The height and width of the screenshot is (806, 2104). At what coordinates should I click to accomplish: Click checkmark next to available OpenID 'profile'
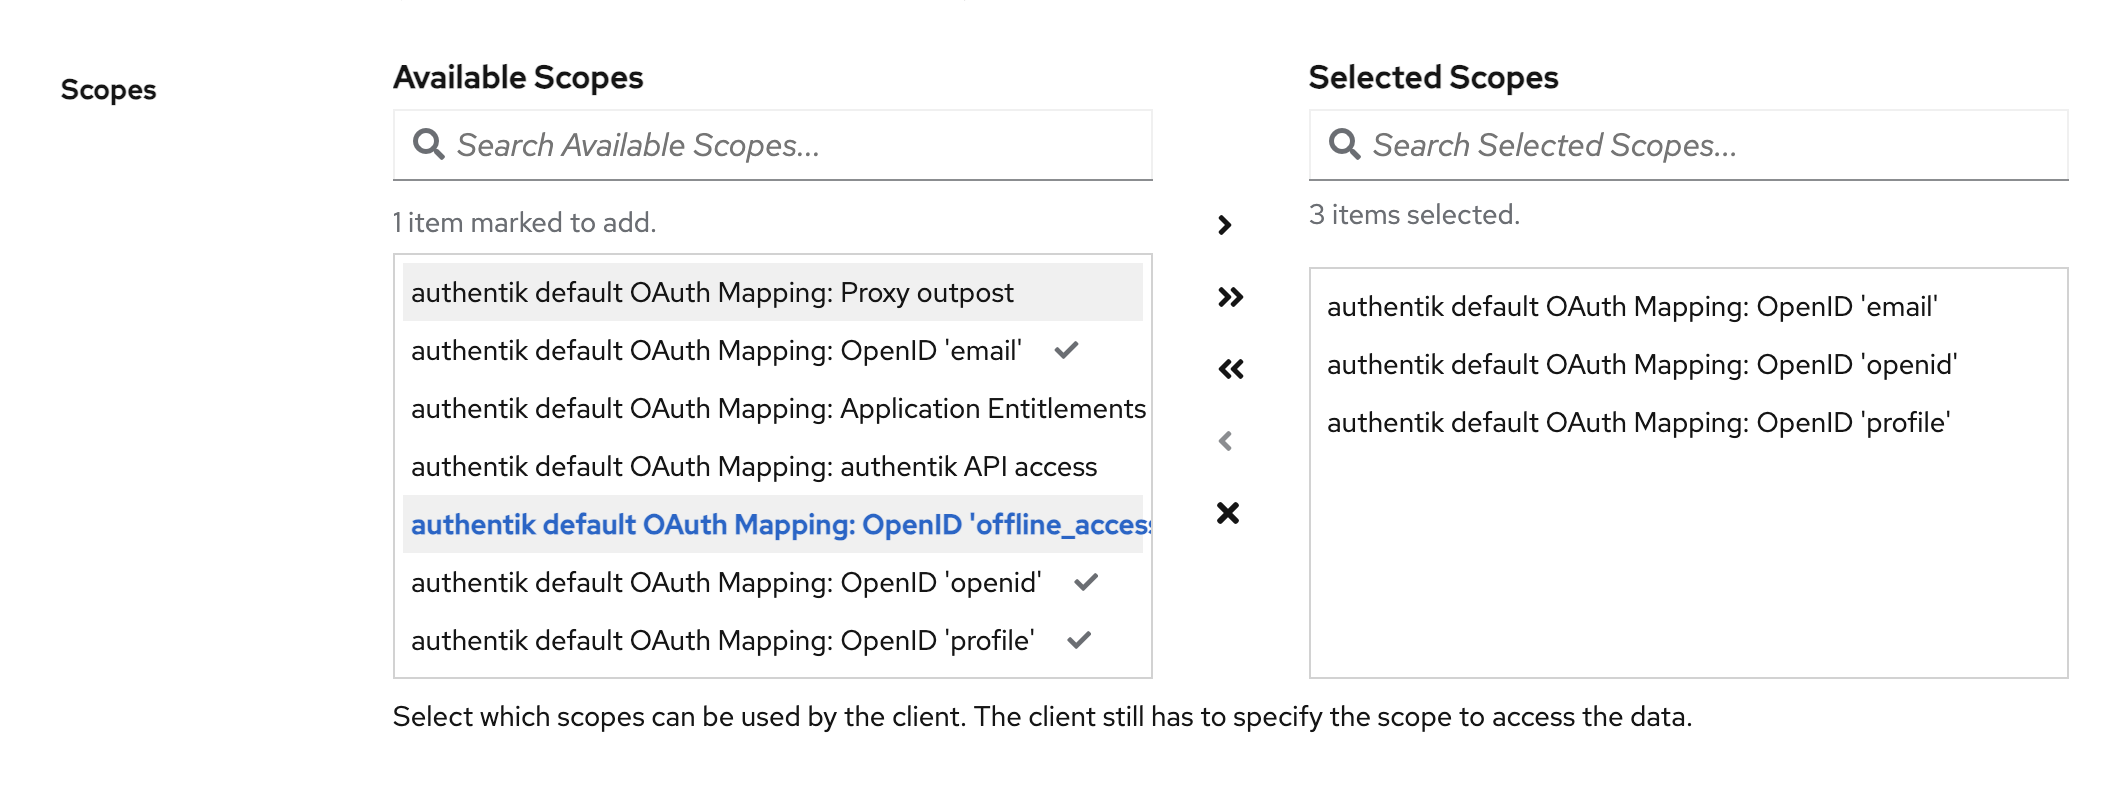(x=1079, y=640)
